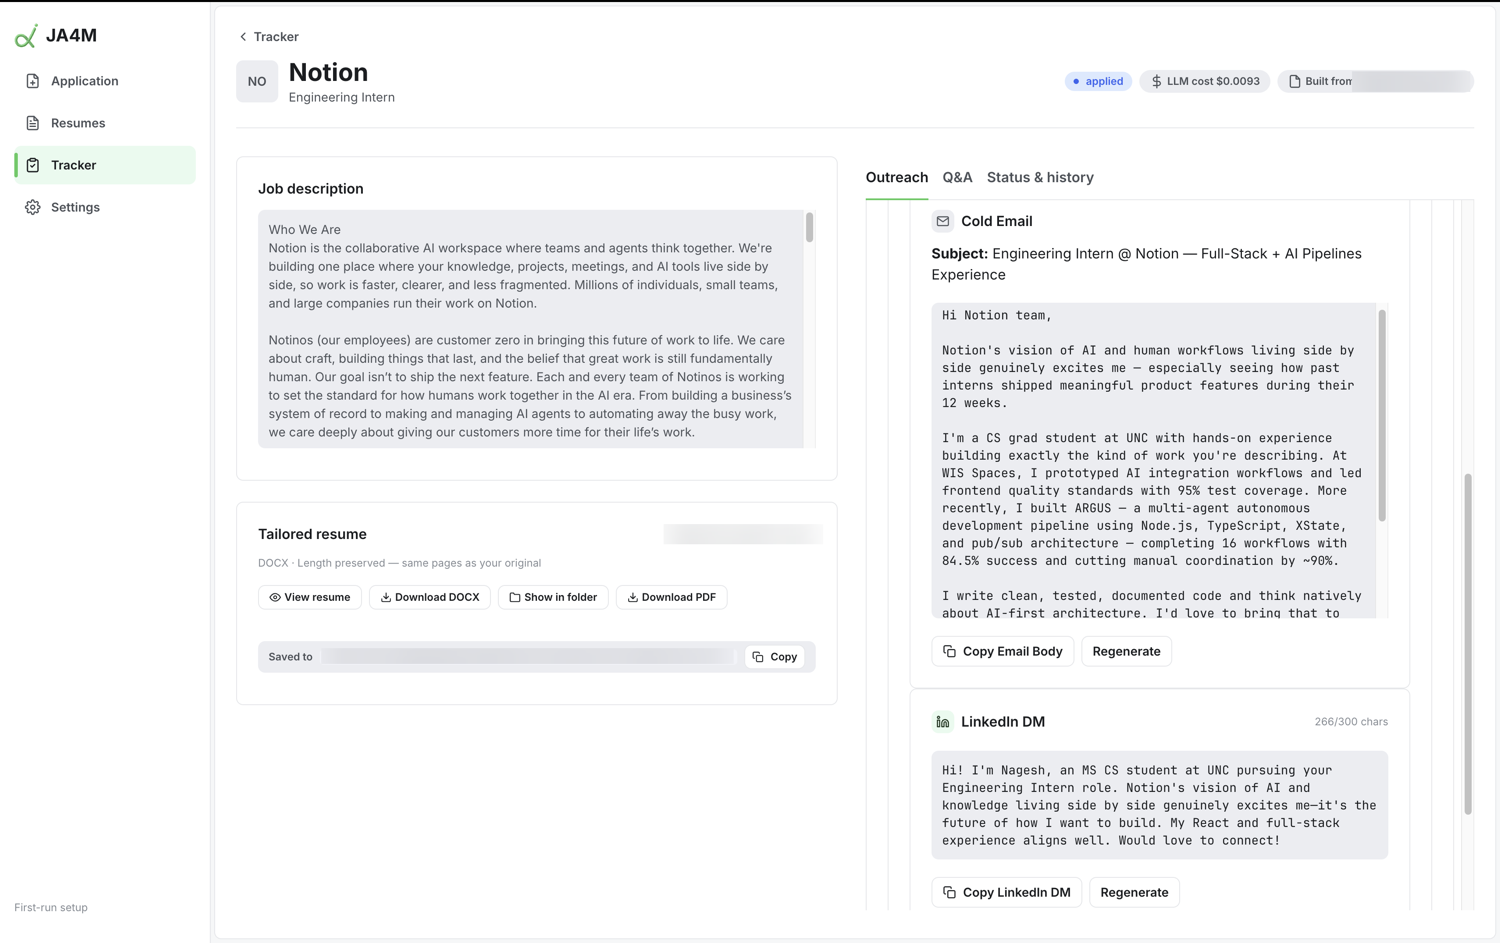Click the Built from chip
Image resolution: width=1500 pixels, height=943 pixels.
point(1375,81)
